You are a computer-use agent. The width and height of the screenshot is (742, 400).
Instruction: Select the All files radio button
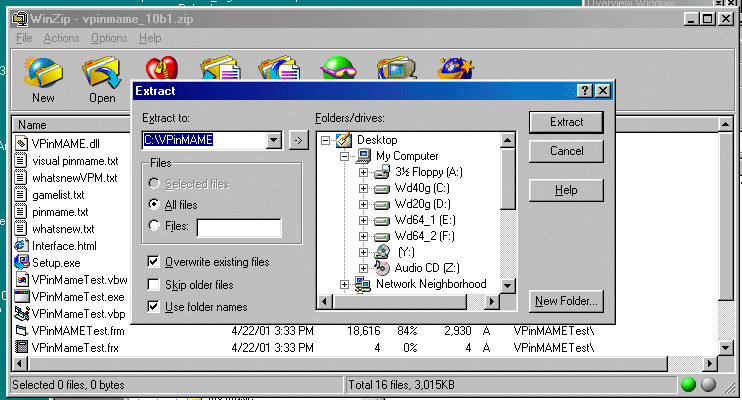point(153,204)
